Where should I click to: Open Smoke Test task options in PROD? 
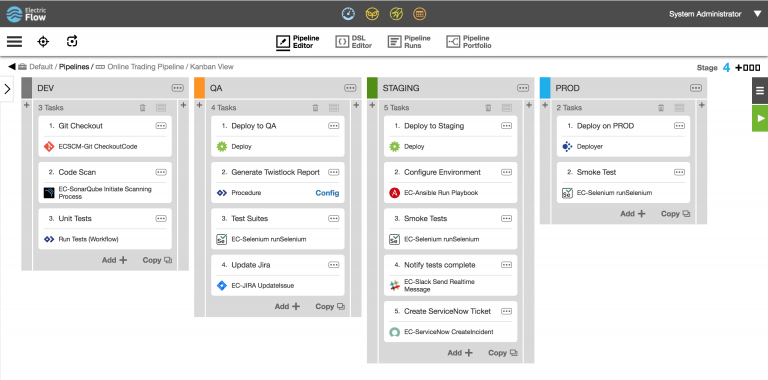click(x=679, y=172)
